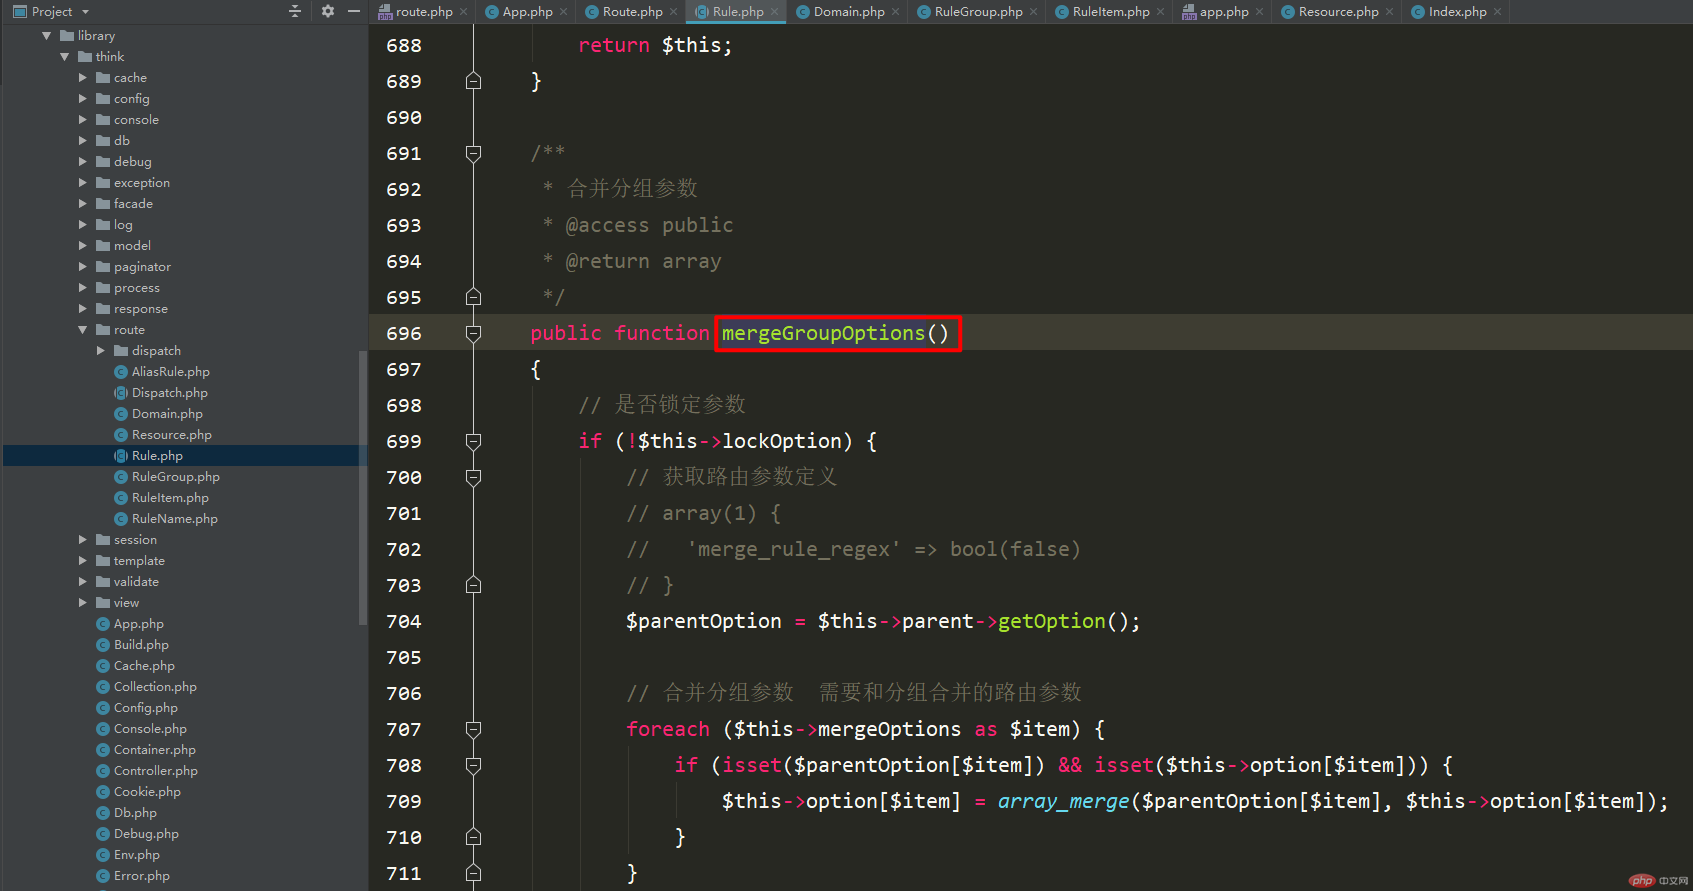Fold the isset if block at line 708

(x=474, y=765)
